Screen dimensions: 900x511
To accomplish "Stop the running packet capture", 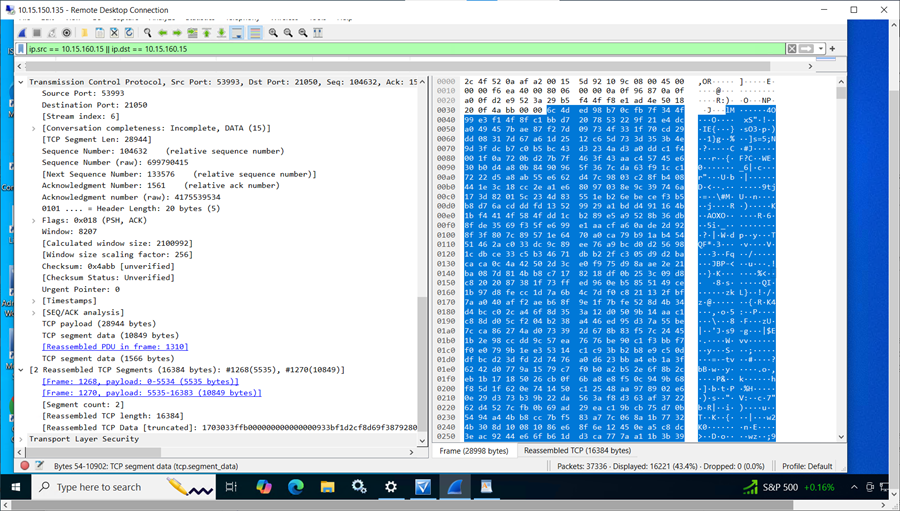I will click(x=37, y=33).
